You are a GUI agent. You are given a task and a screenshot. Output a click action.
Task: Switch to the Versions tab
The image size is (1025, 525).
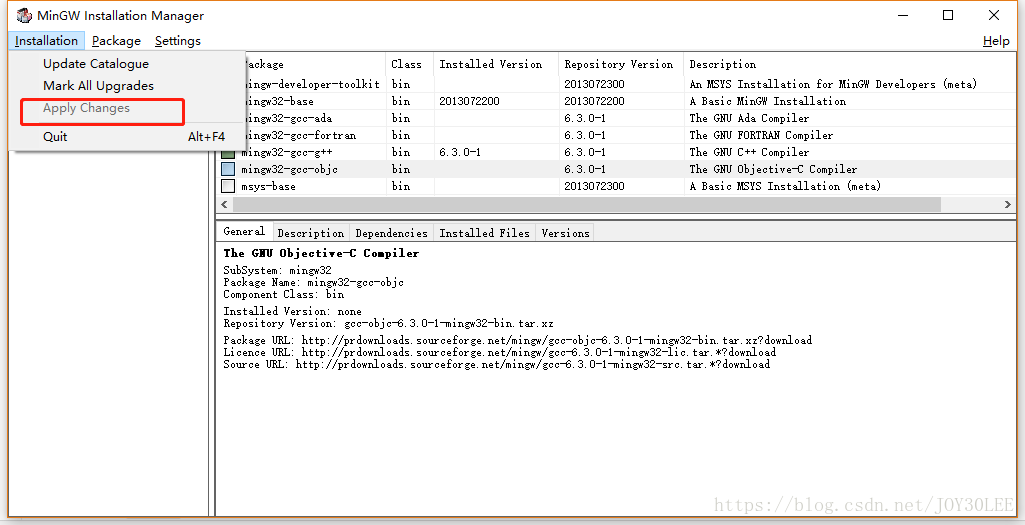[565, 233]
